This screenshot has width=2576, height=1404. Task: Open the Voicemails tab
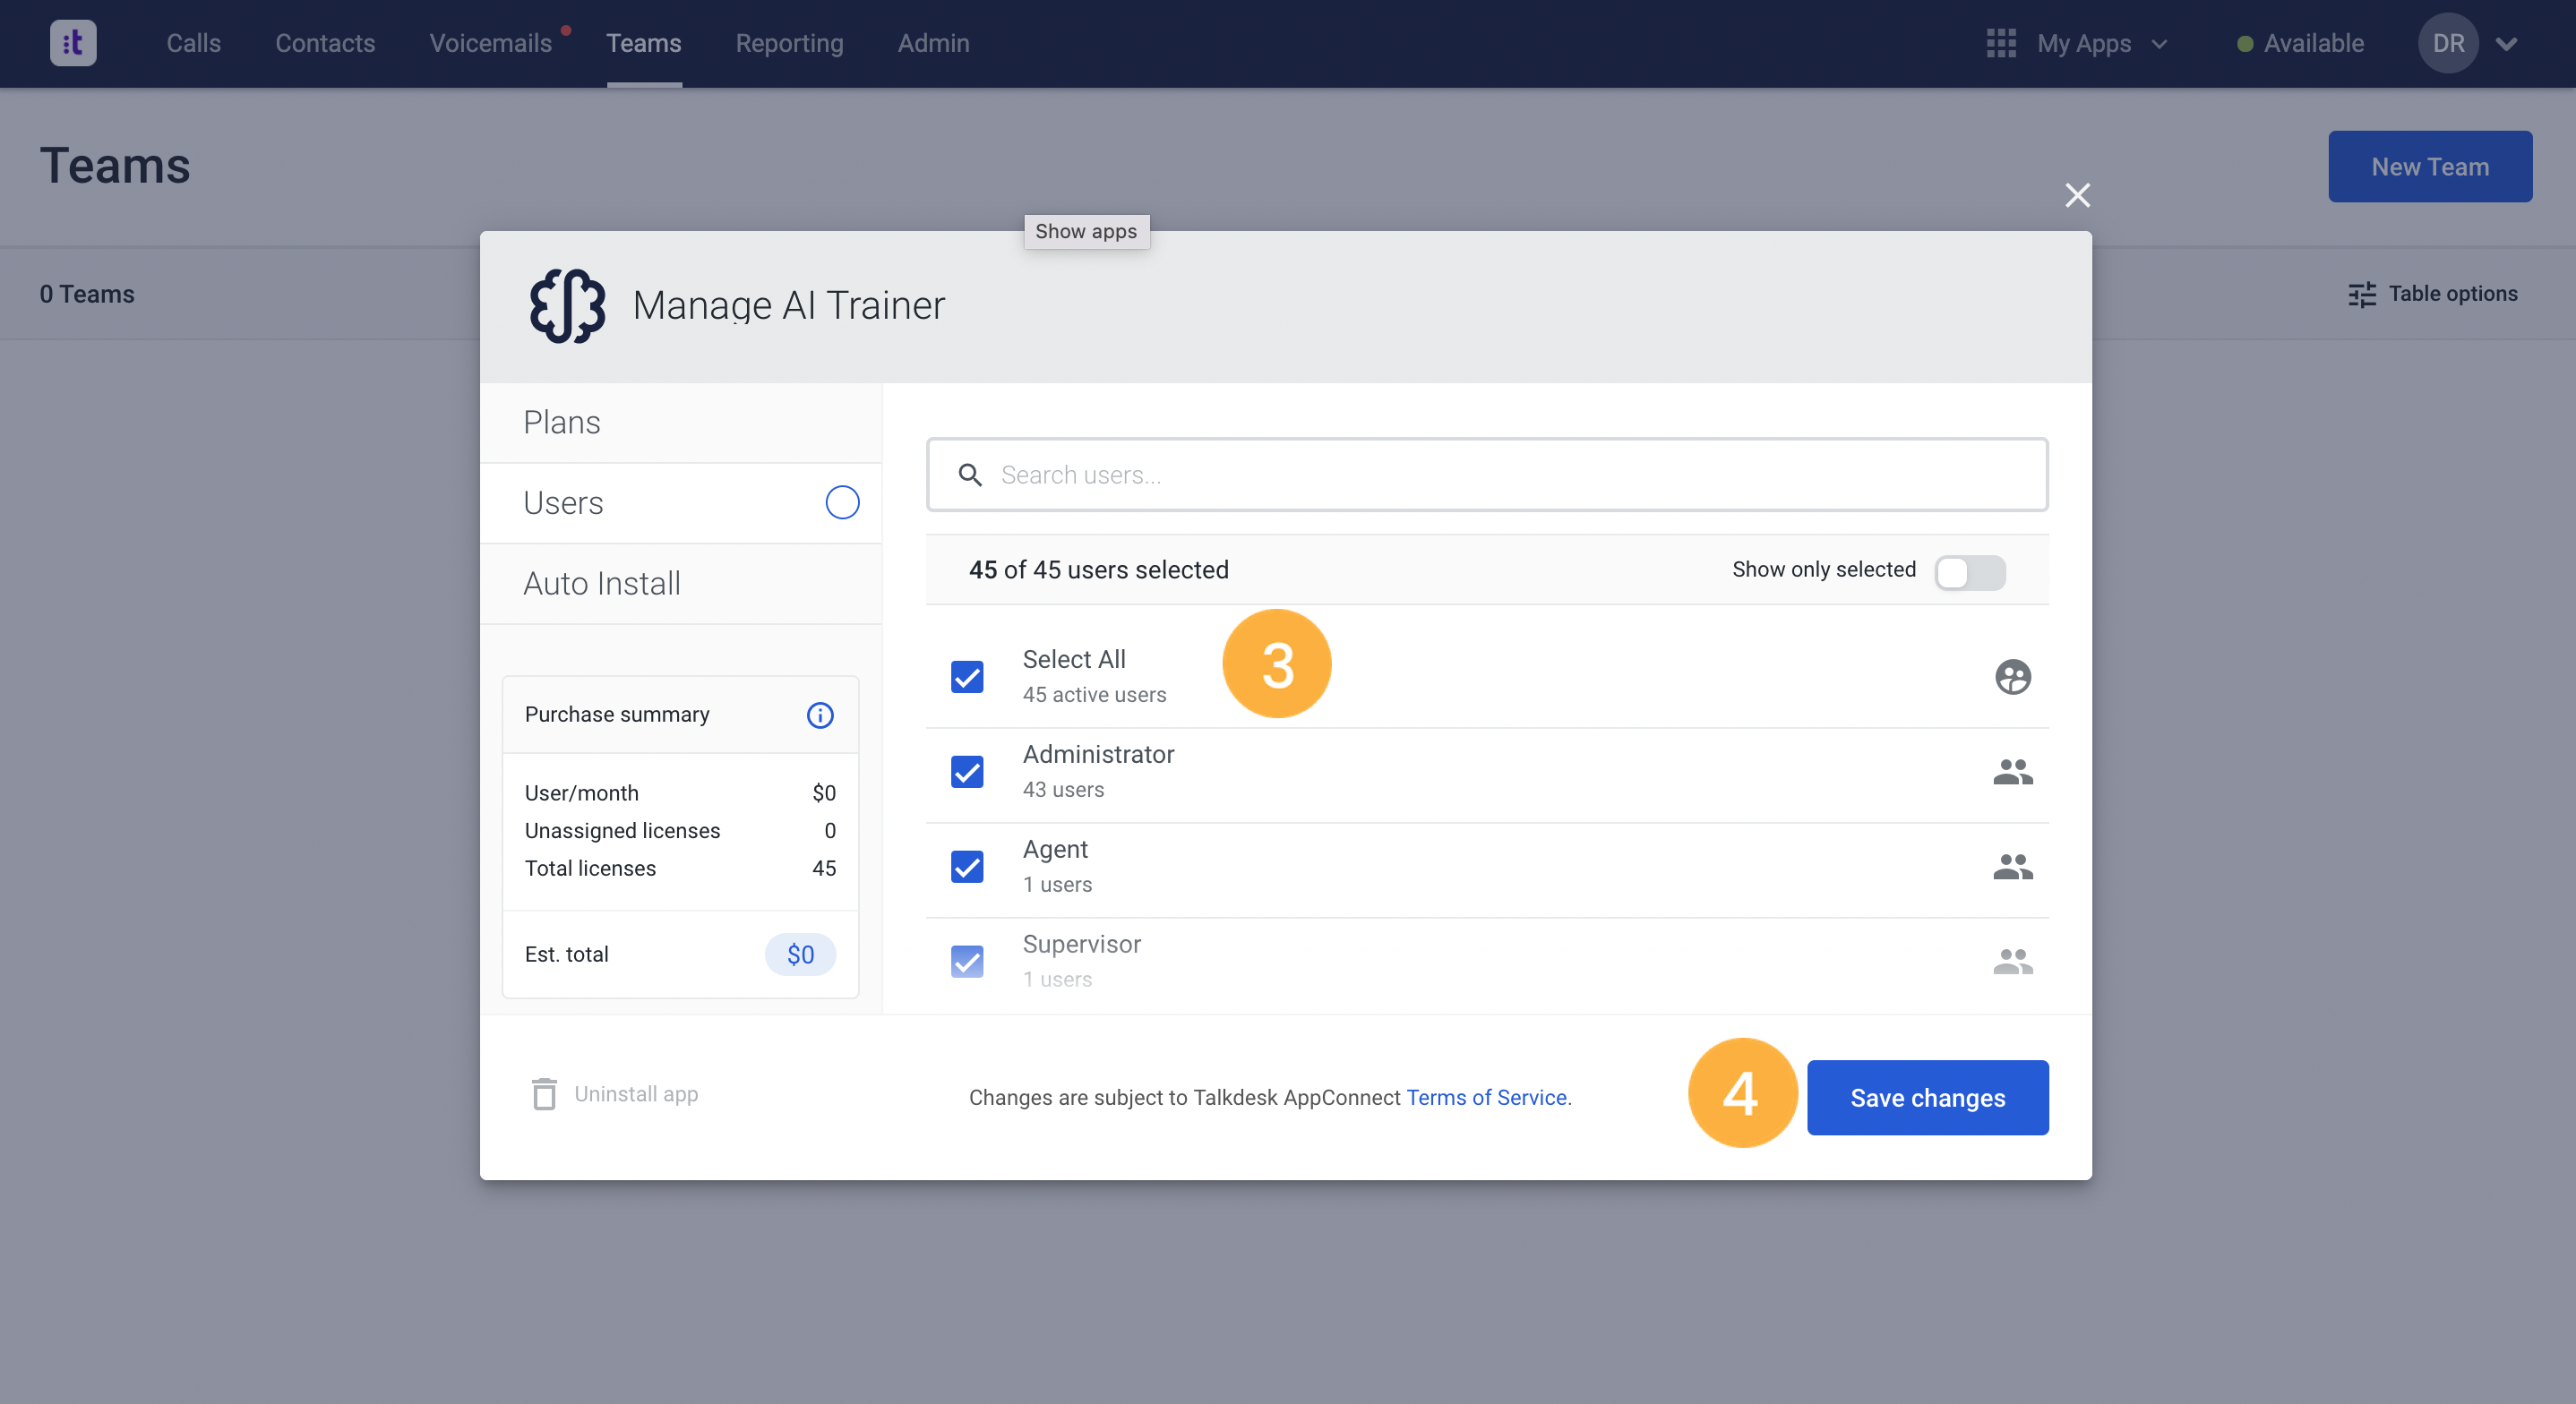pyautogui.click(x=490, y=43)
